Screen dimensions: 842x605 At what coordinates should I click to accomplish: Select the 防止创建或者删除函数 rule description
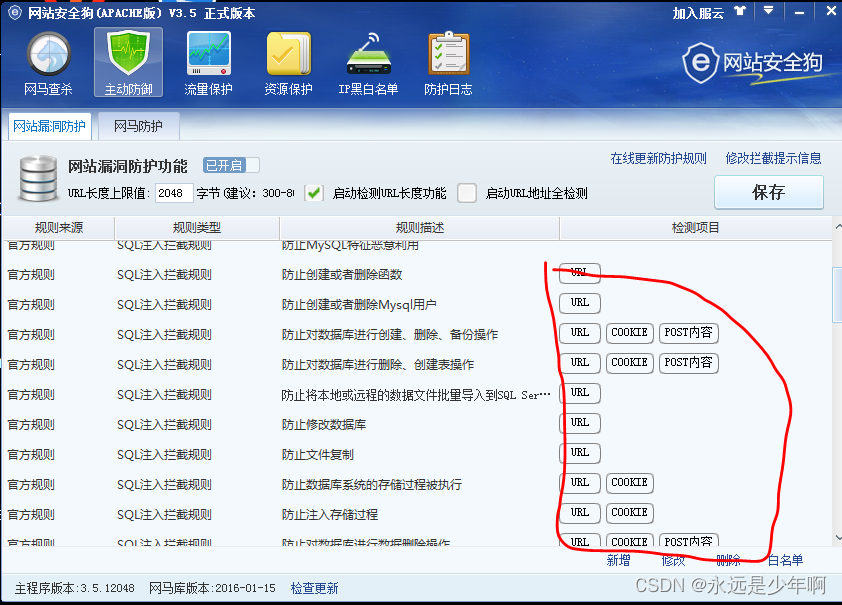[342, 275]
